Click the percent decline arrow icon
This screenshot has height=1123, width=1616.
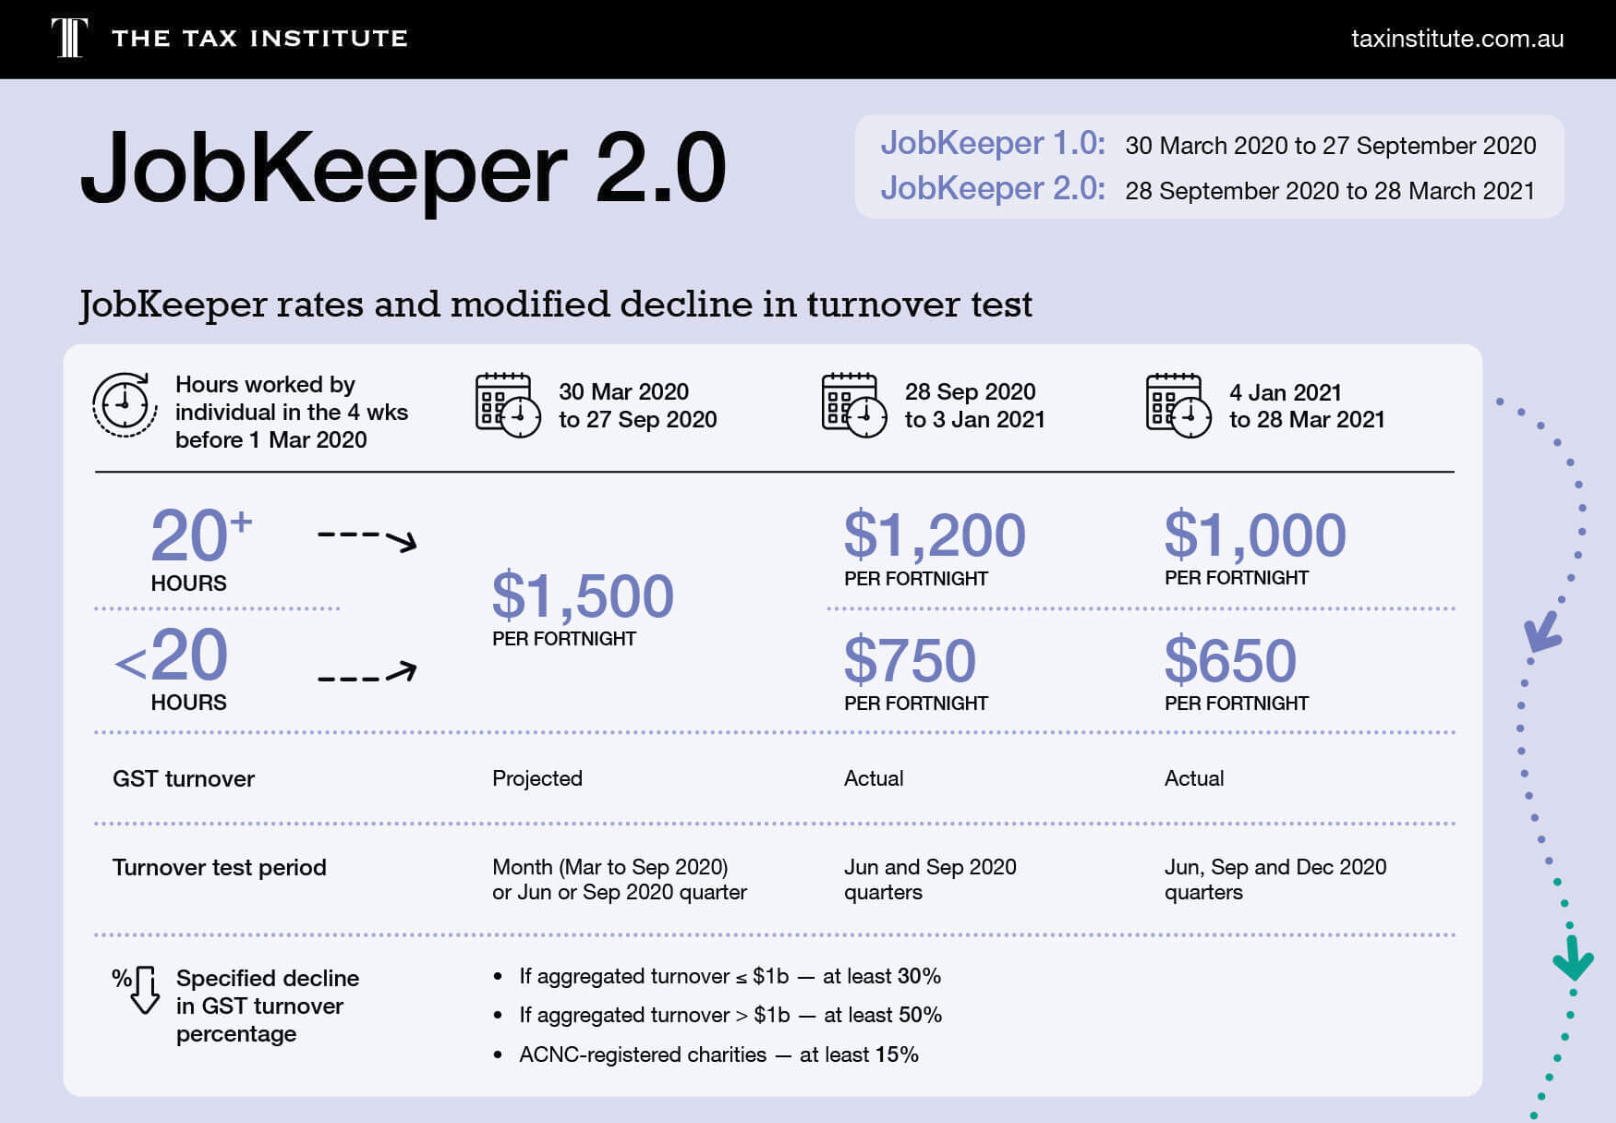point(137,990)
